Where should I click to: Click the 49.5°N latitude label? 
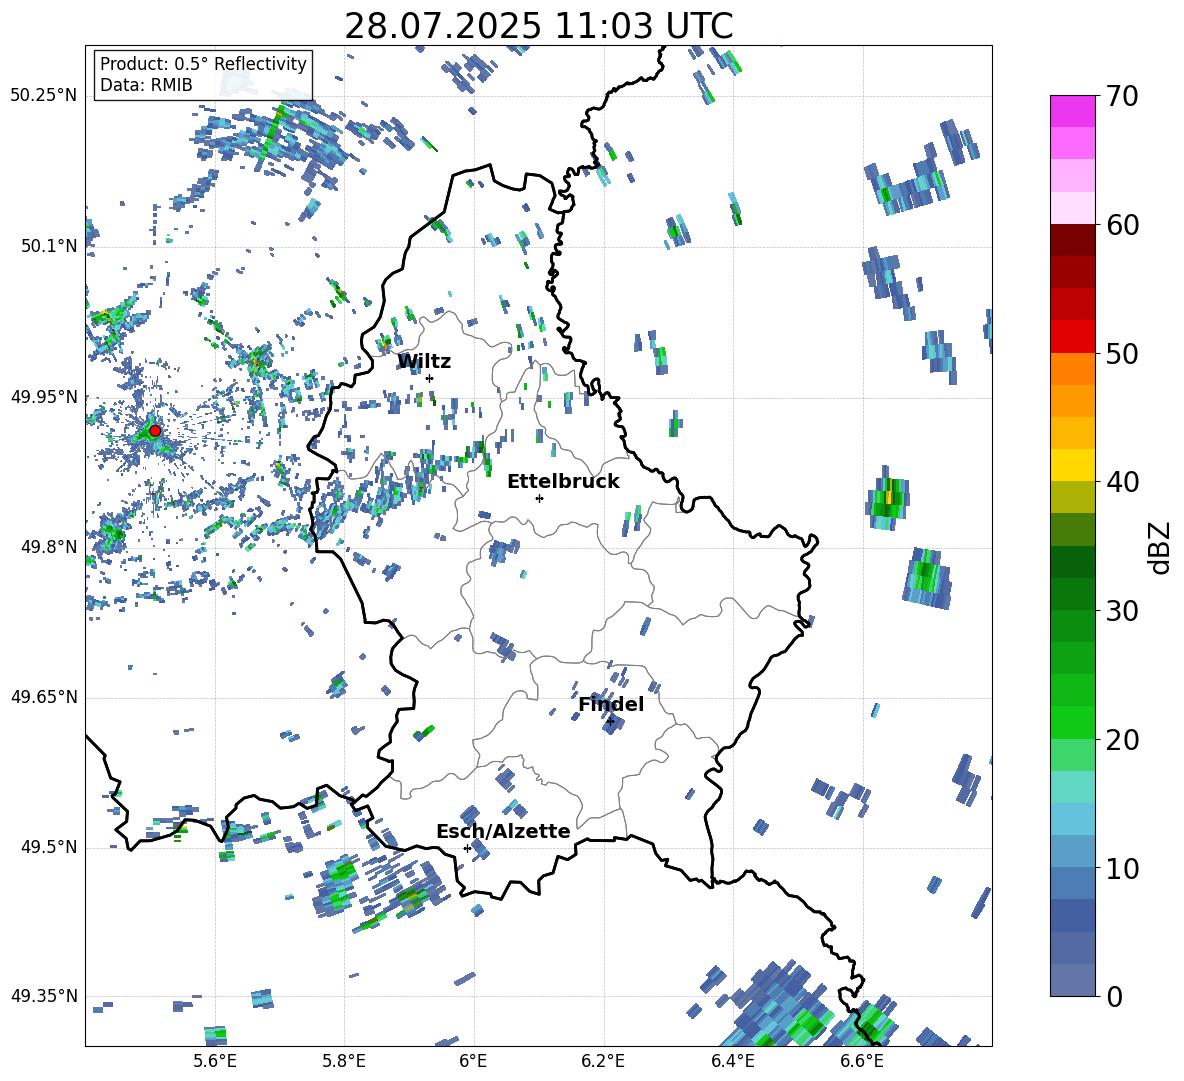pos(50,847)
